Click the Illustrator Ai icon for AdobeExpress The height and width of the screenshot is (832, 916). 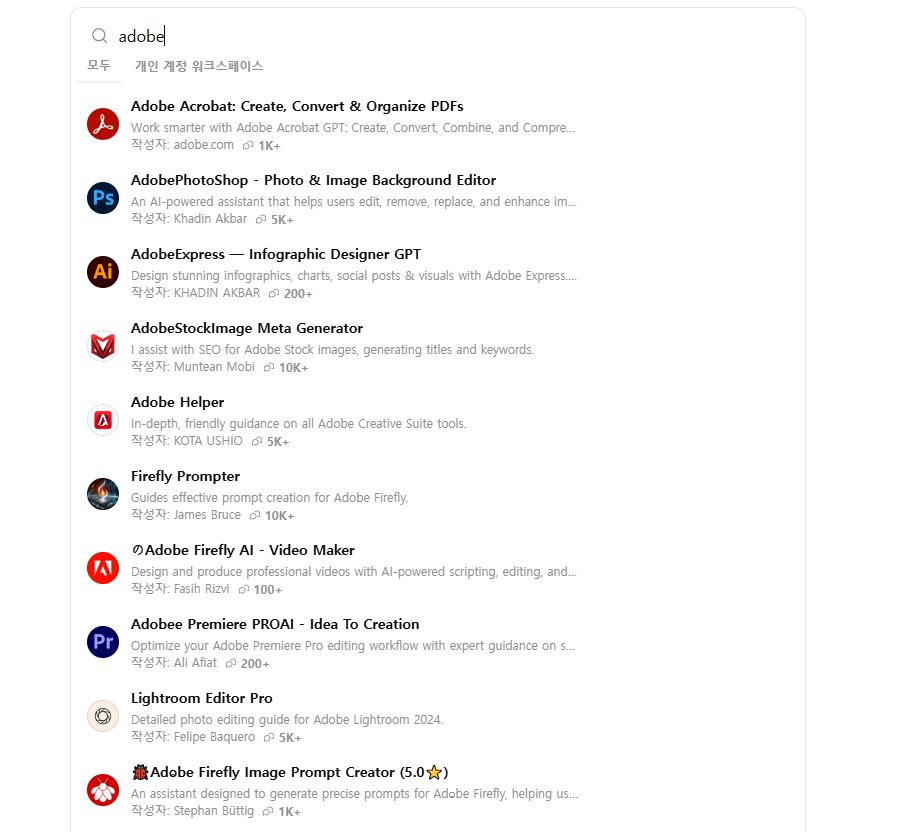[x=103, y=272]
